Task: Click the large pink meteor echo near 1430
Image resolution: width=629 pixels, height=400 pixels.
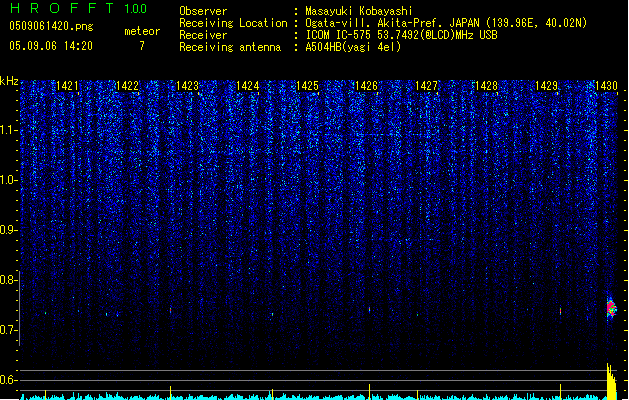Action: coord(611,308)
